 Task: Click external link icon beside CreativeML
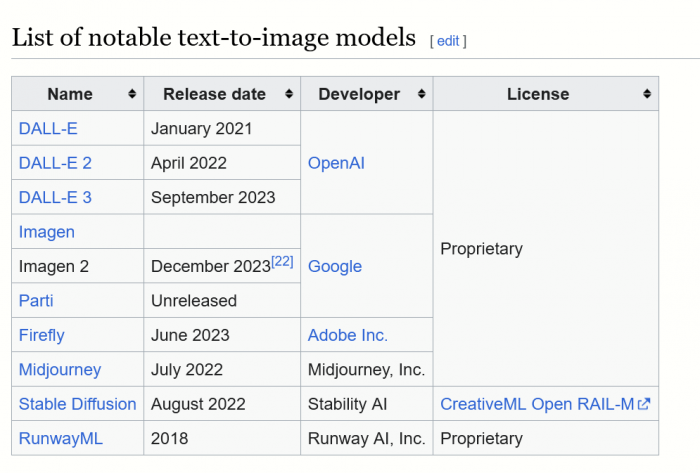pos(644,405)
